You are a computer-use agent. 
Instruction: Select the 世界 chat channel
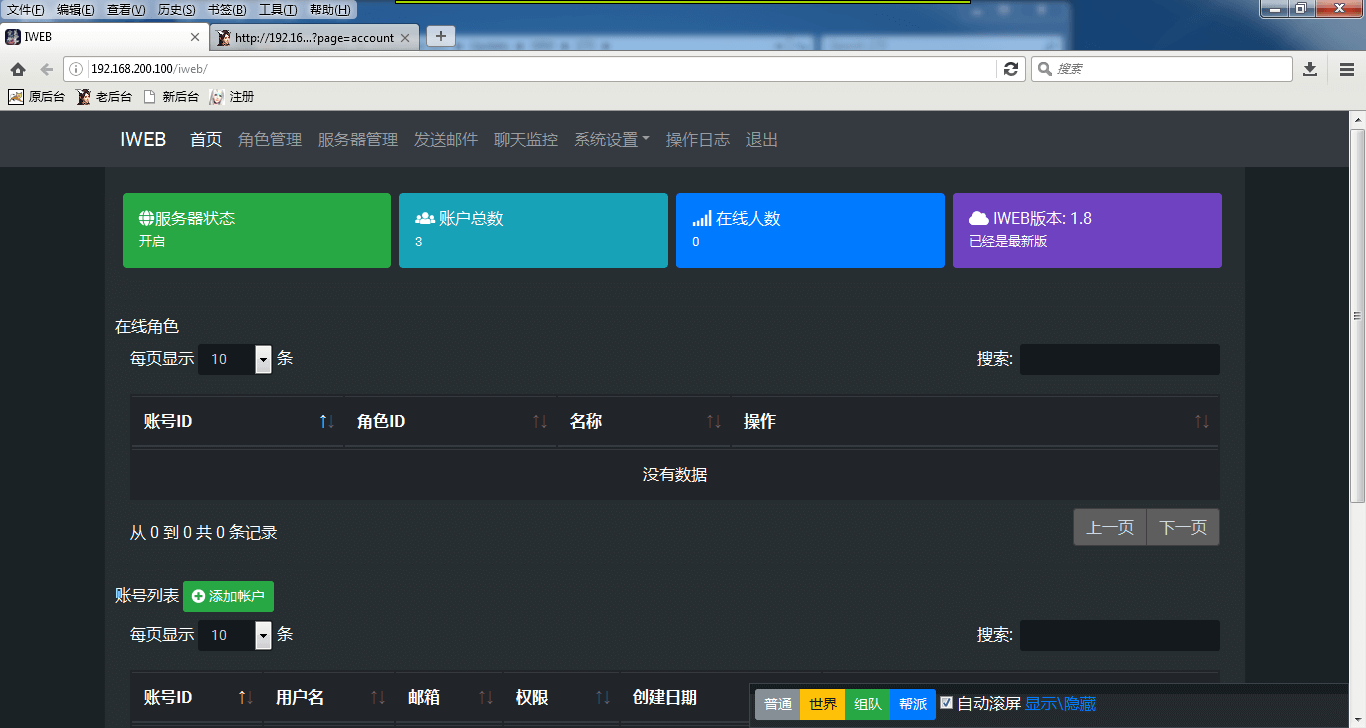point(823,704)
